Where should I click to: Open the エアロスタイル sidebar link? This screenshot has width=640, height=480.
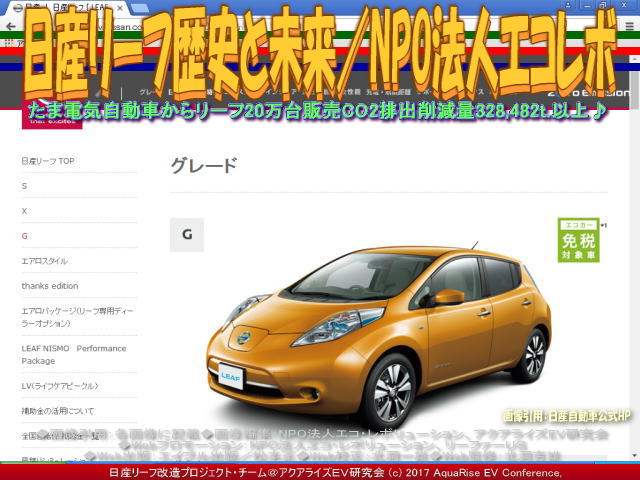point(44,261)
